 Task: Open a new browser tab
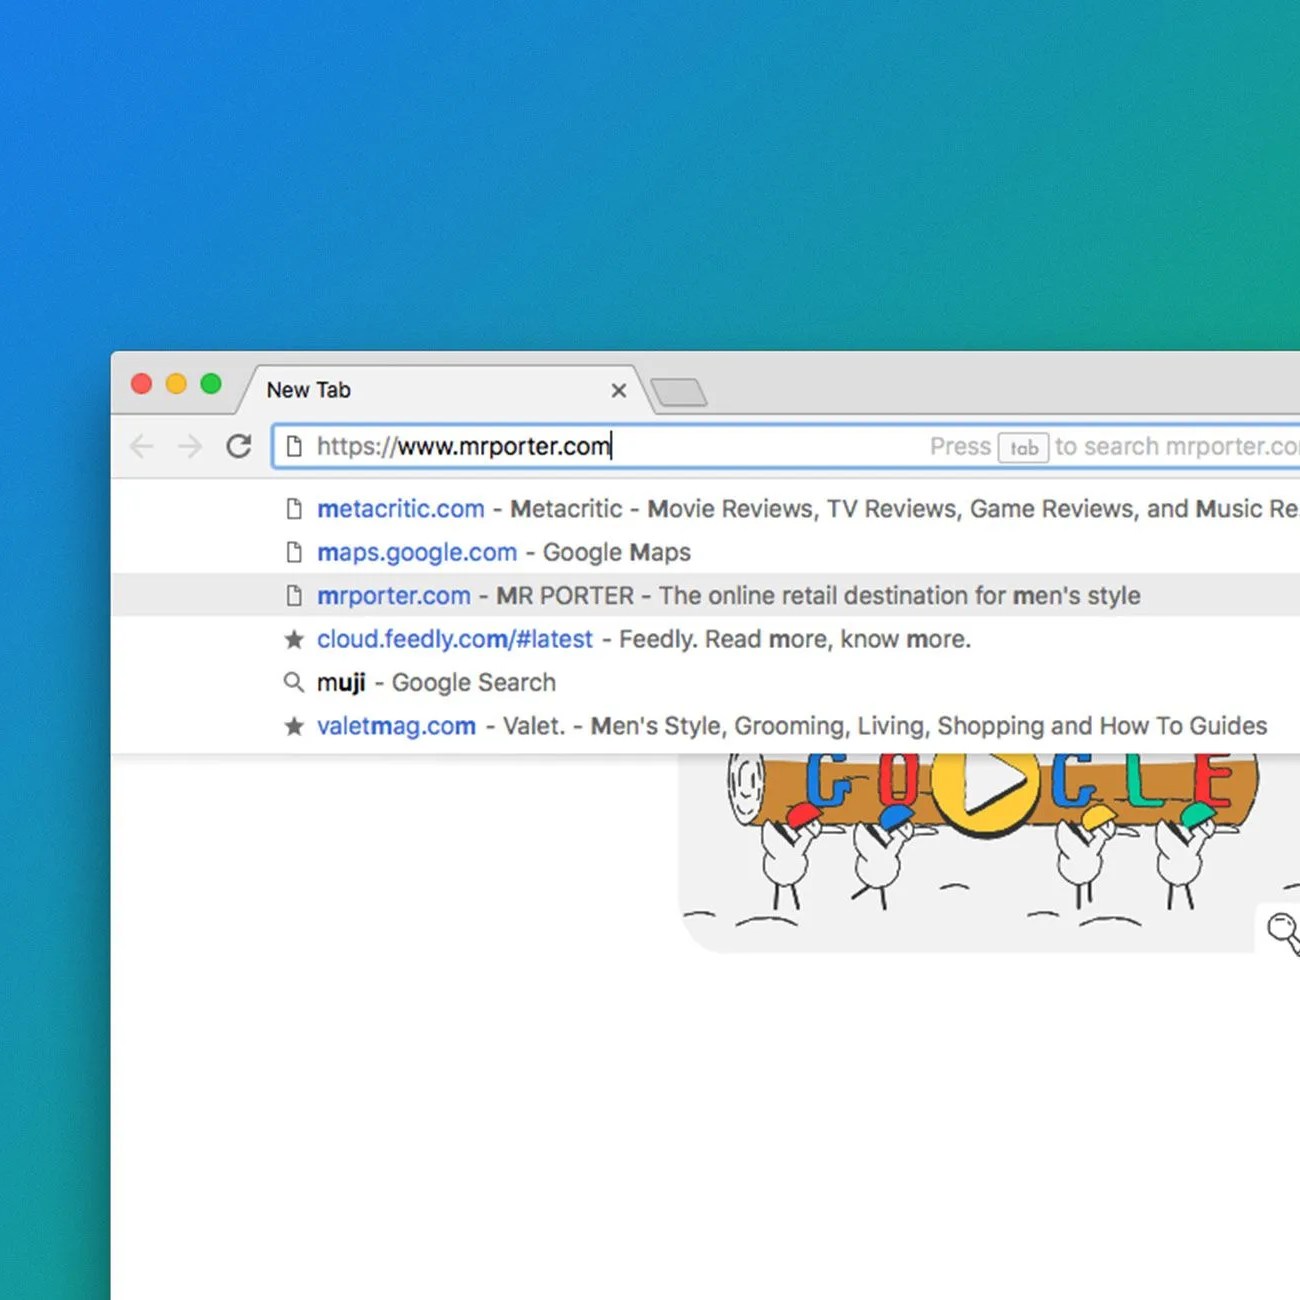(x=680, y=393)
